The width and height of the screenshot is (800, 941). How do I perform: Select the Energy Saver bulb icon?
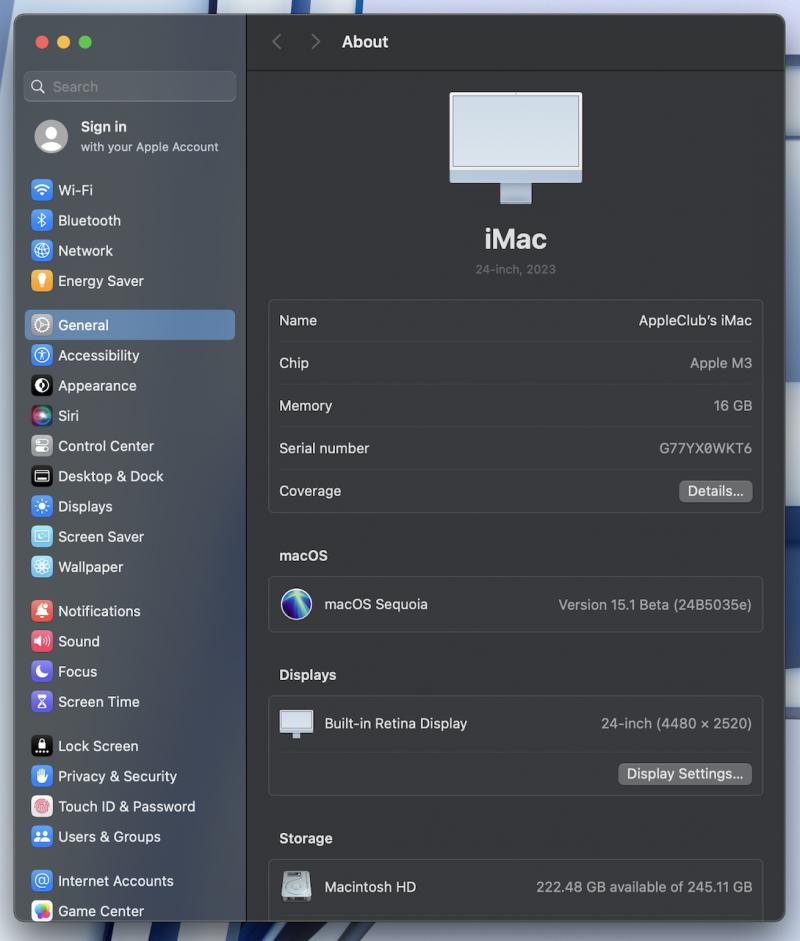(x=42, y=281)
